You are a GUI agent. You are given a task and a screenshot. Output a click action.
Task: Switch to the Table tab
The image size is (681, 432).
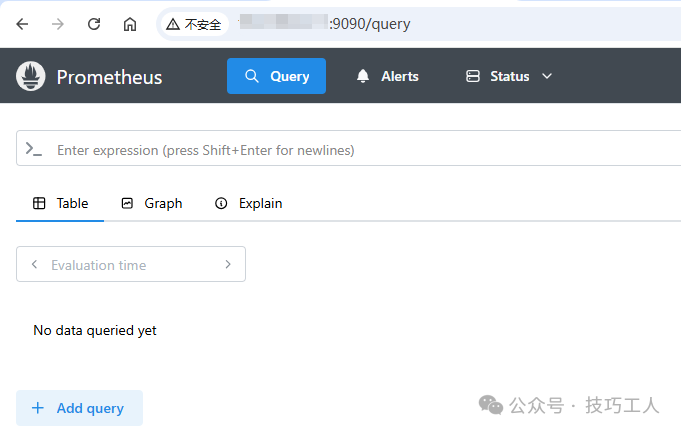click(61, 203)
